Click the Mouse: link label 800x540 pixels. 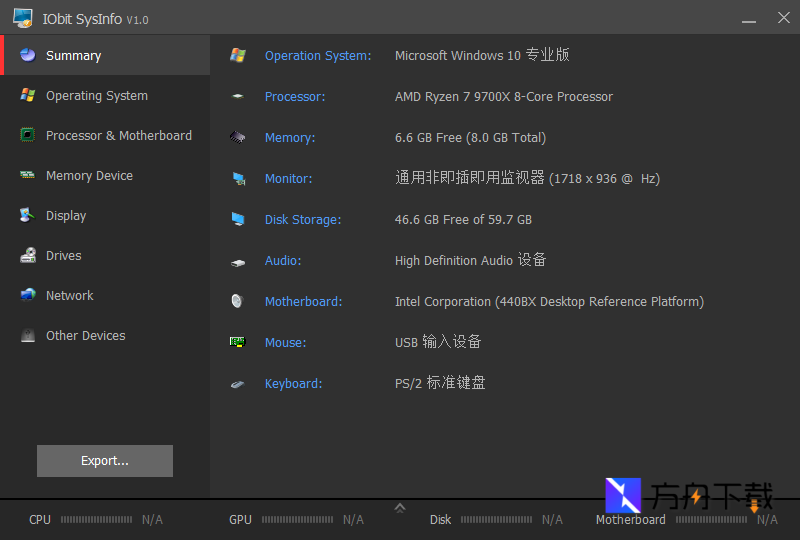[286, 342]
